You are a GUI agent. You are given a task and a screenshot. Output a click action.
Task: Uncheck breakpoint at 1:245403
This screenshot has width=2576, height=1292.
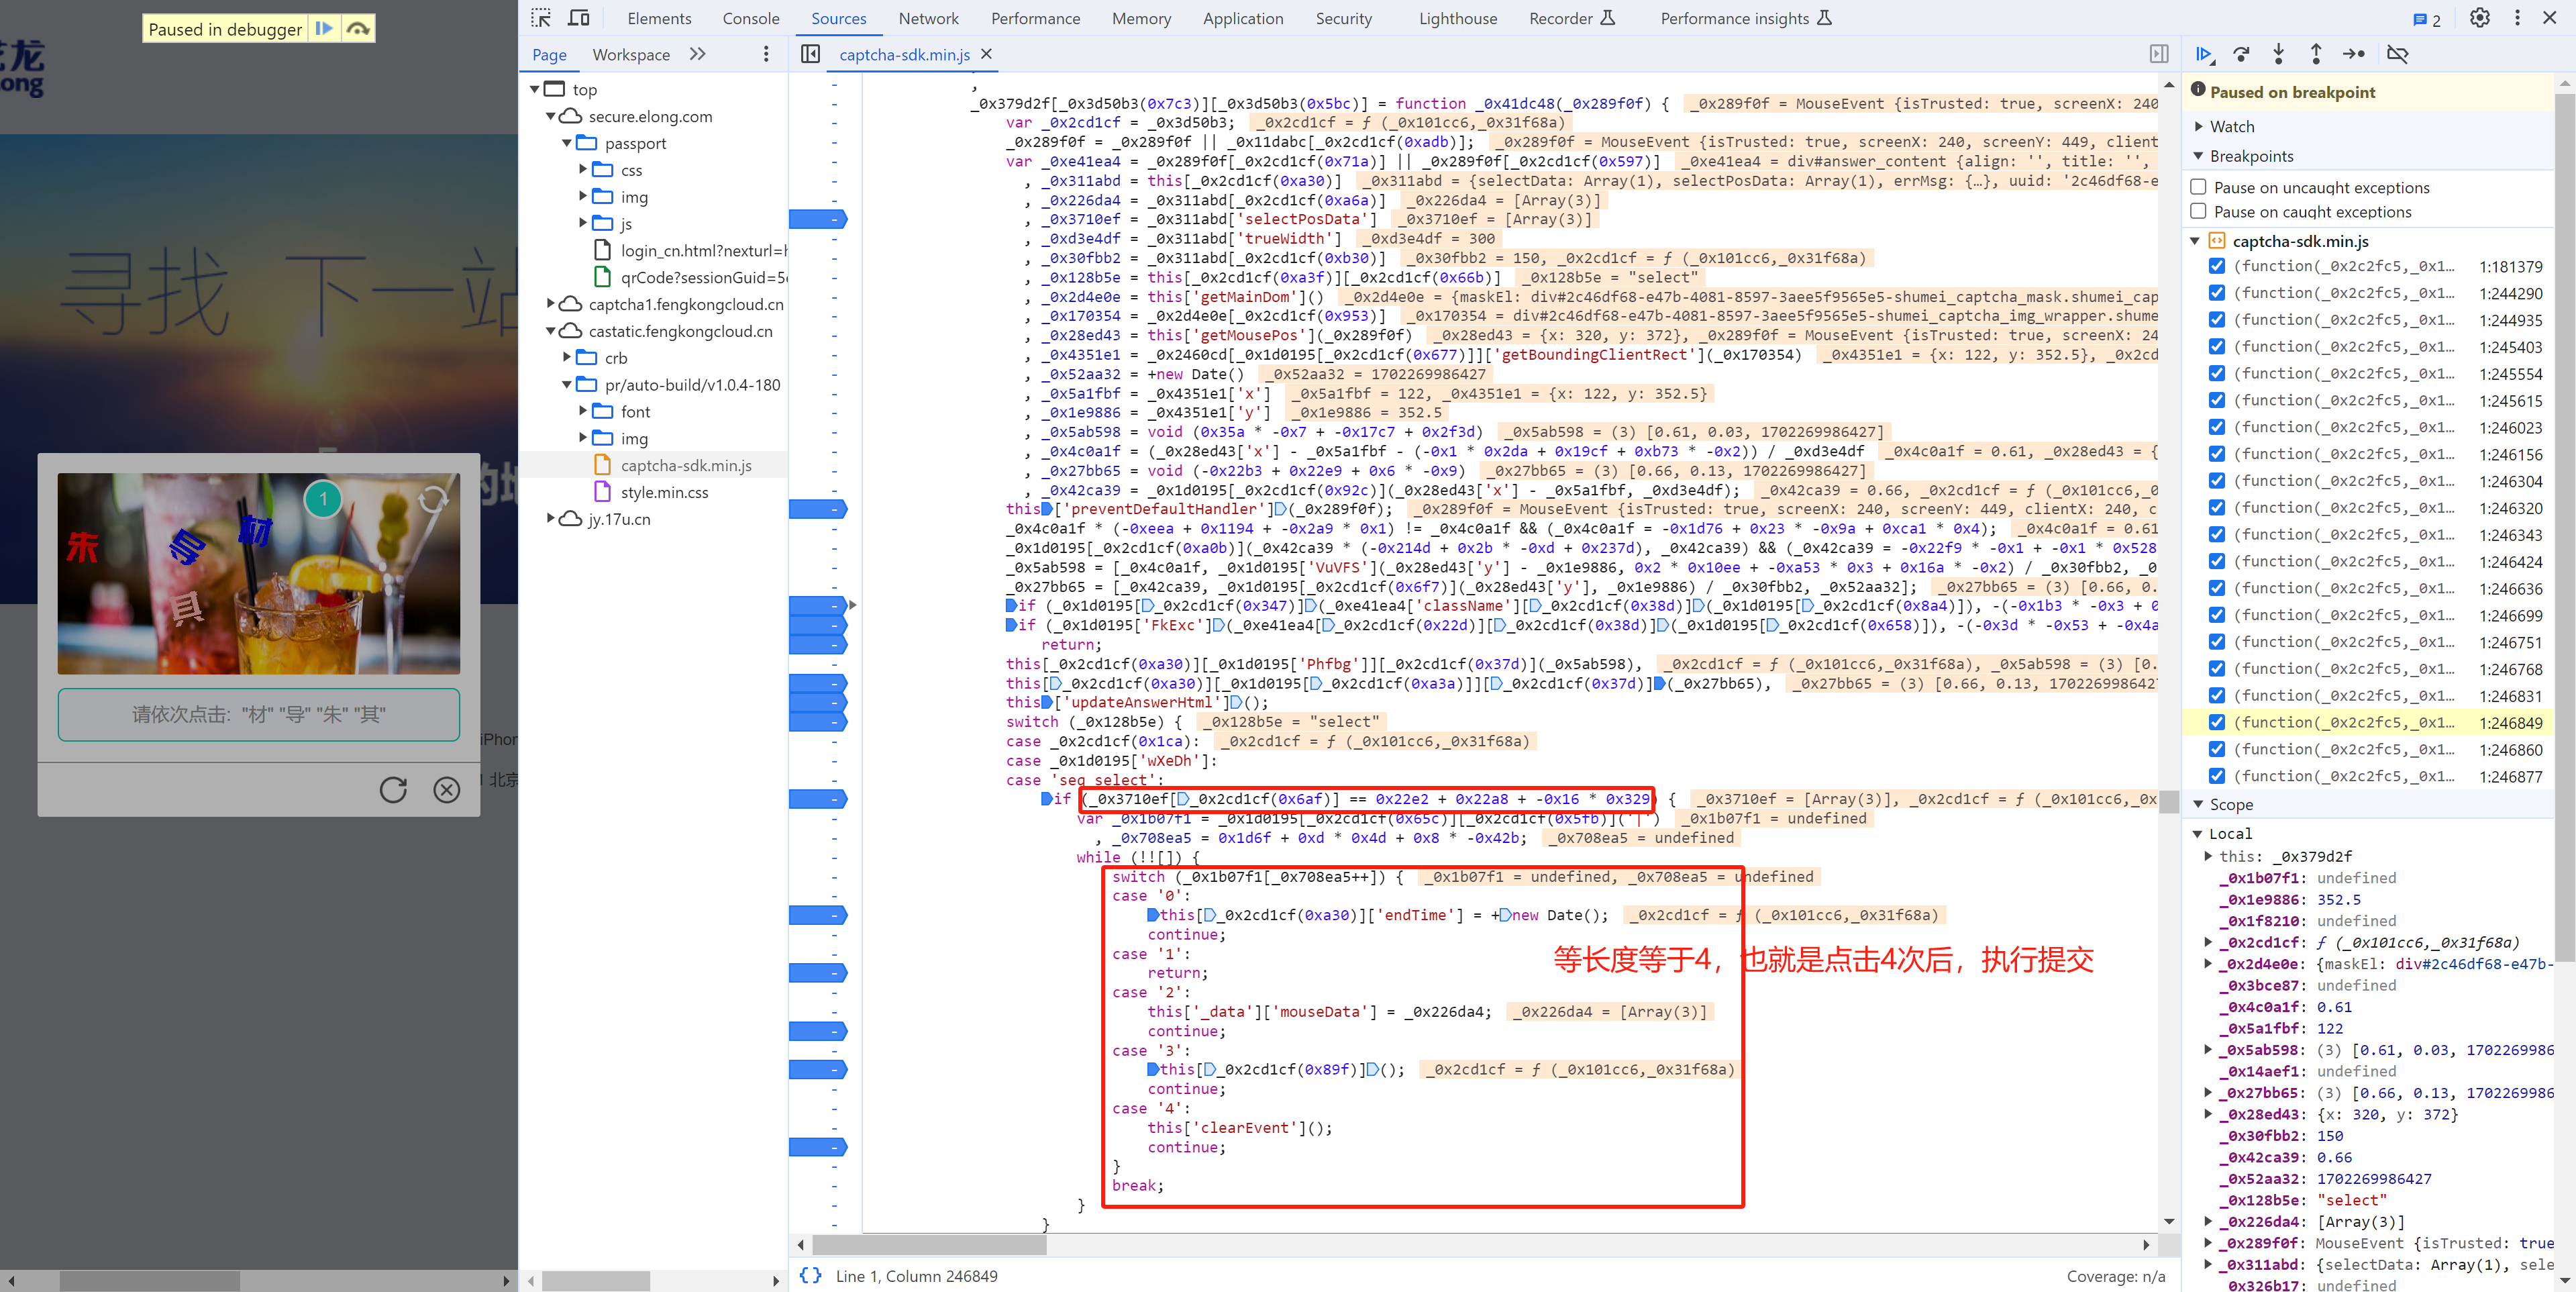coord(2217,346)
